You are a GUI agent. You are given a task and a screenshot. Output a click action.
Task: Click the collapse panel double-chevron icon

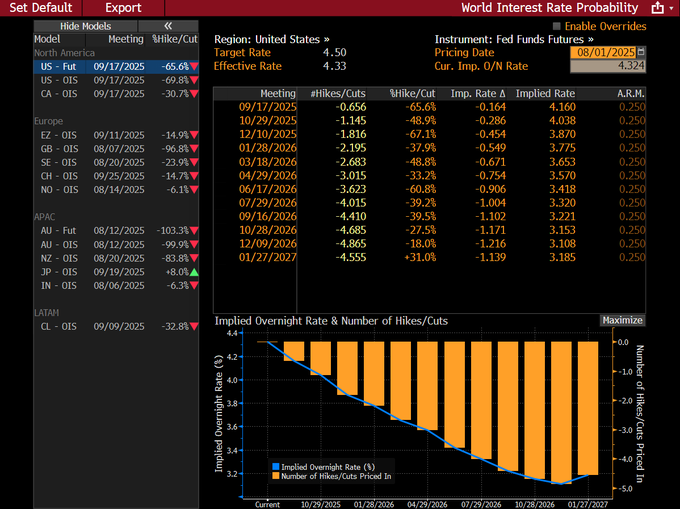167,25
